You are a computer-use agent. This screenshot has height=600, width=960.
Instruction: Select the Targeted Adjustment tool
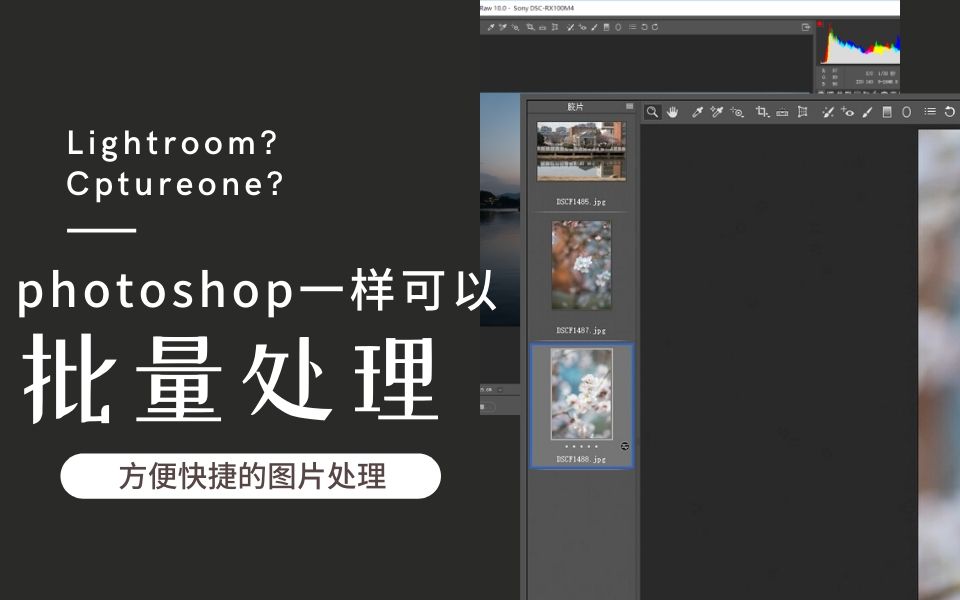click(737, 113)
